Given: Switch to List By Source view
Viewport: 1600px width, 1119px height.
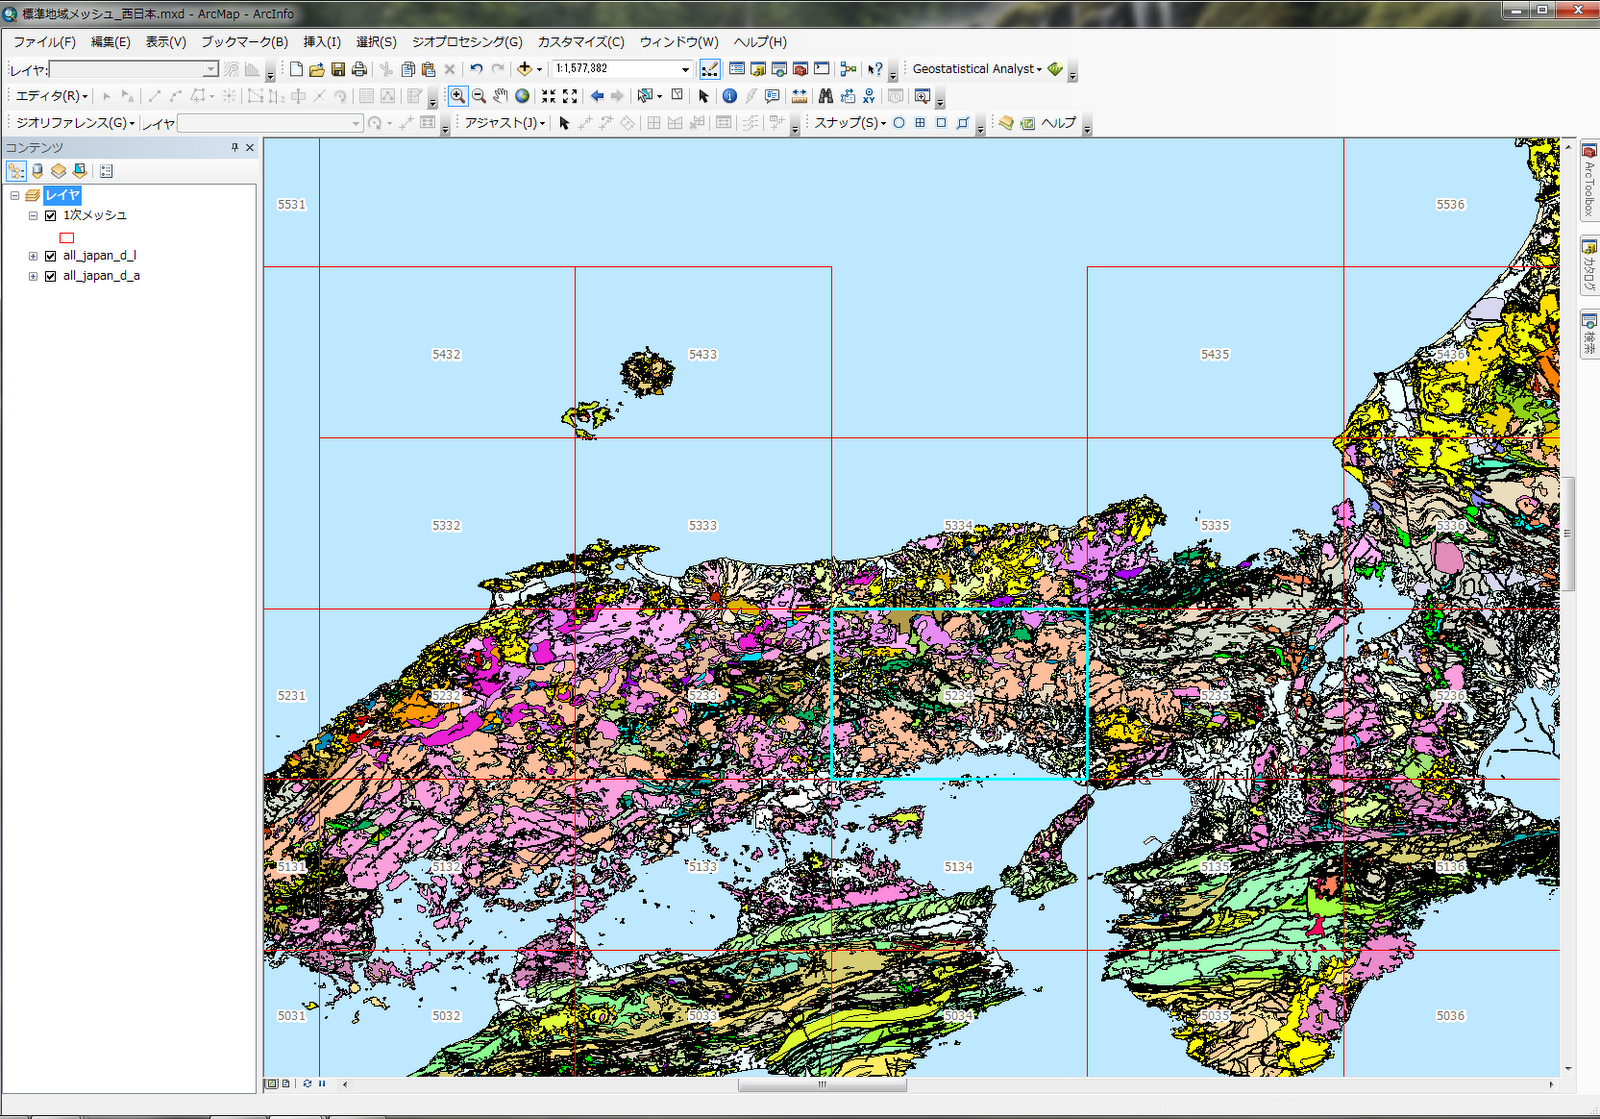Looking at the screenshot, I should point(38,171).
